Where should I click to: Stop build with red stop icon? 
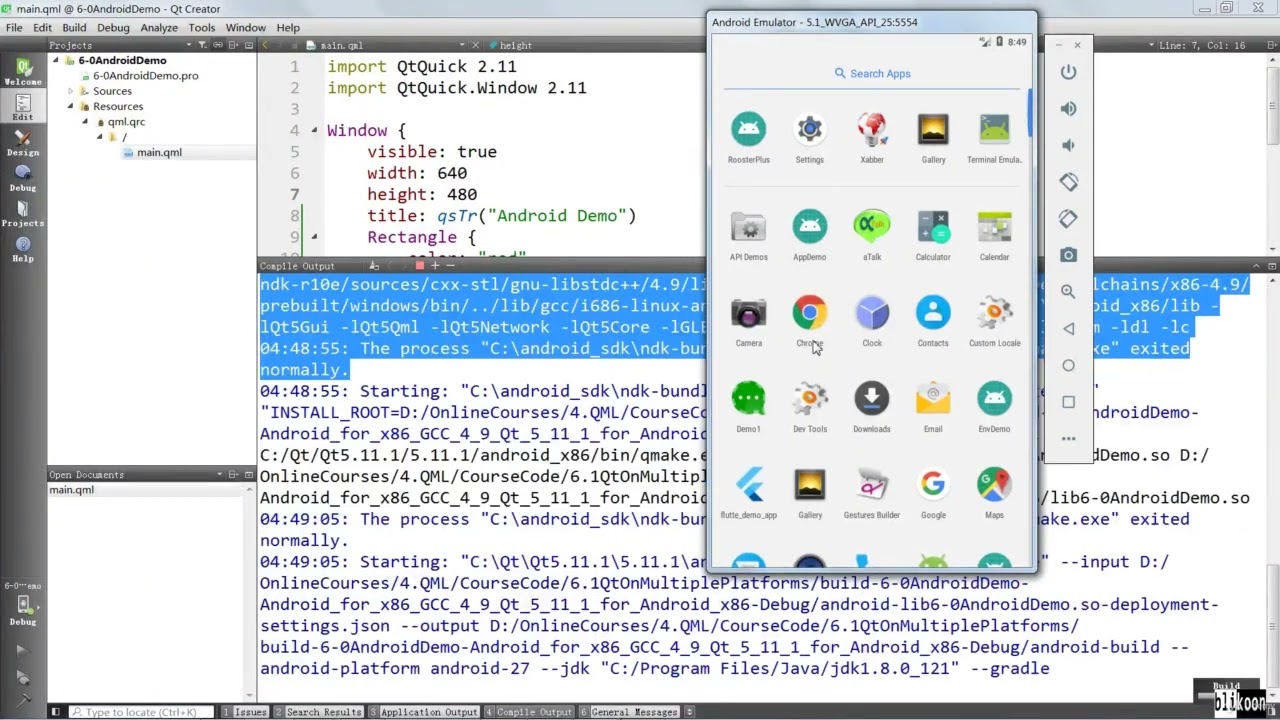click(420, 266)
